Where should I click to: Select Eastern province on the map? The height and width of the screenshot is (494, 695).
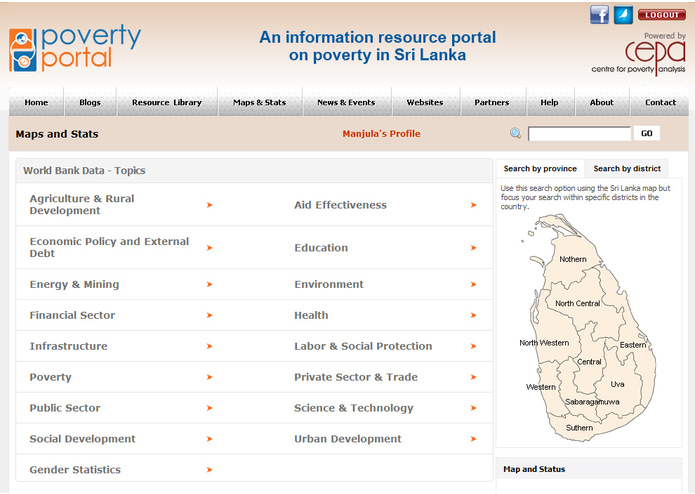[x=633, y=345]
